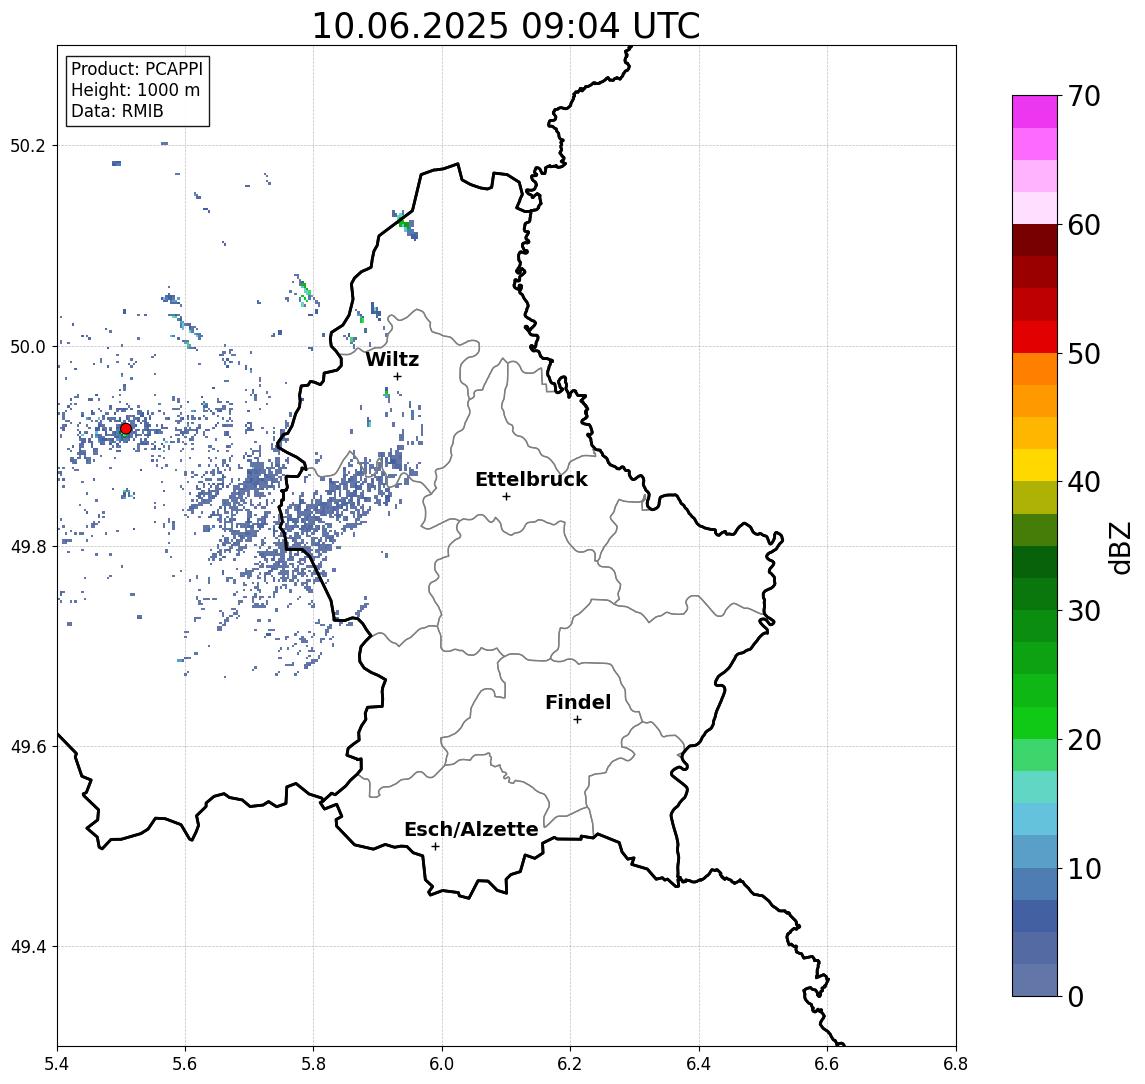Viewport: 1145px width, 1084px height.
Task: Click the red radar location marker
Action: tap(126, 429)
